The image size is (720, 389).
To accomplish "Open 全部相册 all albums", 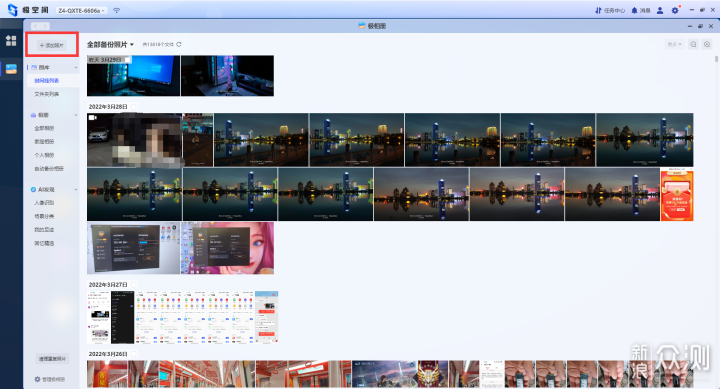I will tap(44, 128).
